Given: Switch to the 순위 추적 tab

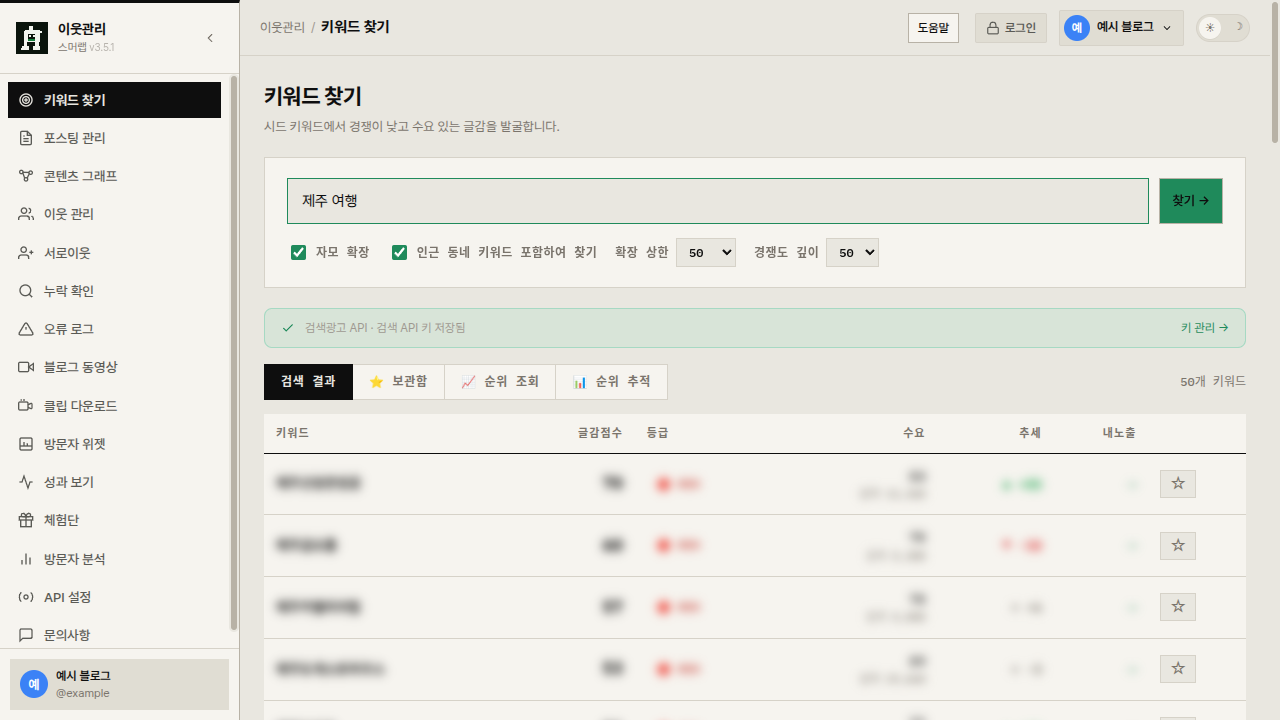Looking at the screenshot, I should [x=612, y=382].
